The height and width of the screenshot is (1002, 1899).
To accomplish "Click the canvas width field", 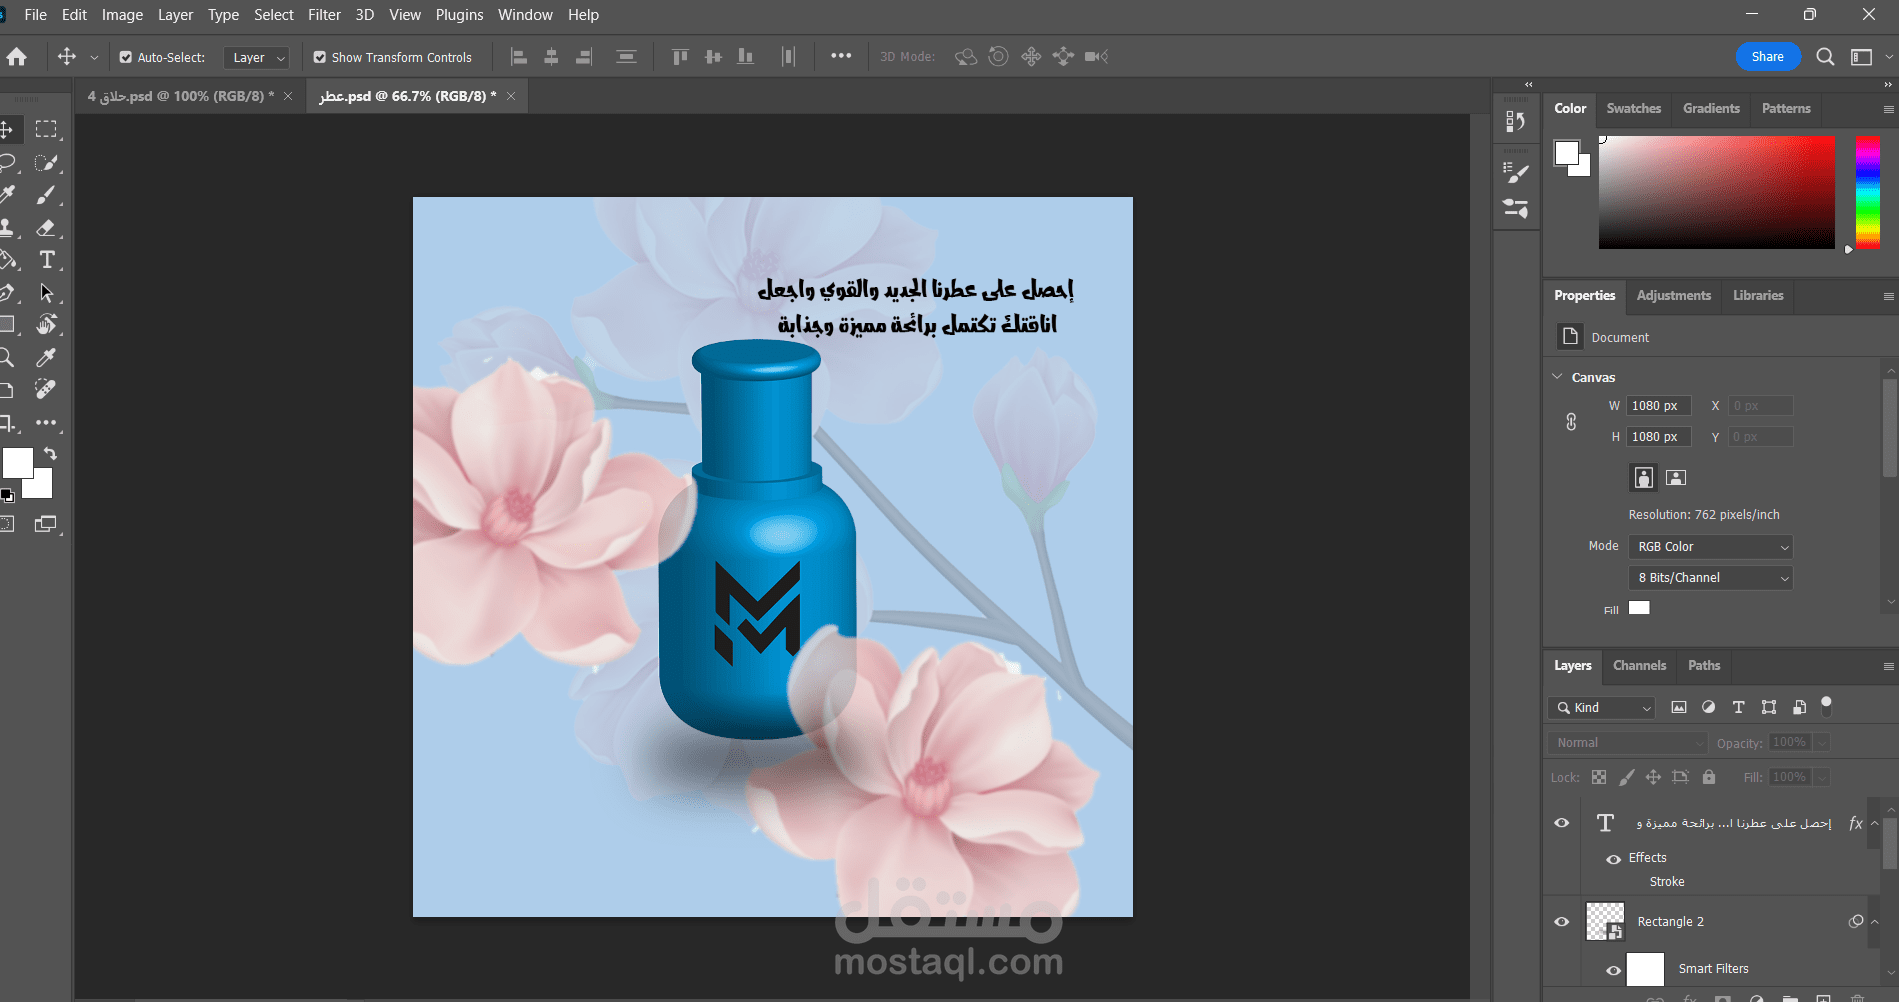I will tap(1659, 406).
